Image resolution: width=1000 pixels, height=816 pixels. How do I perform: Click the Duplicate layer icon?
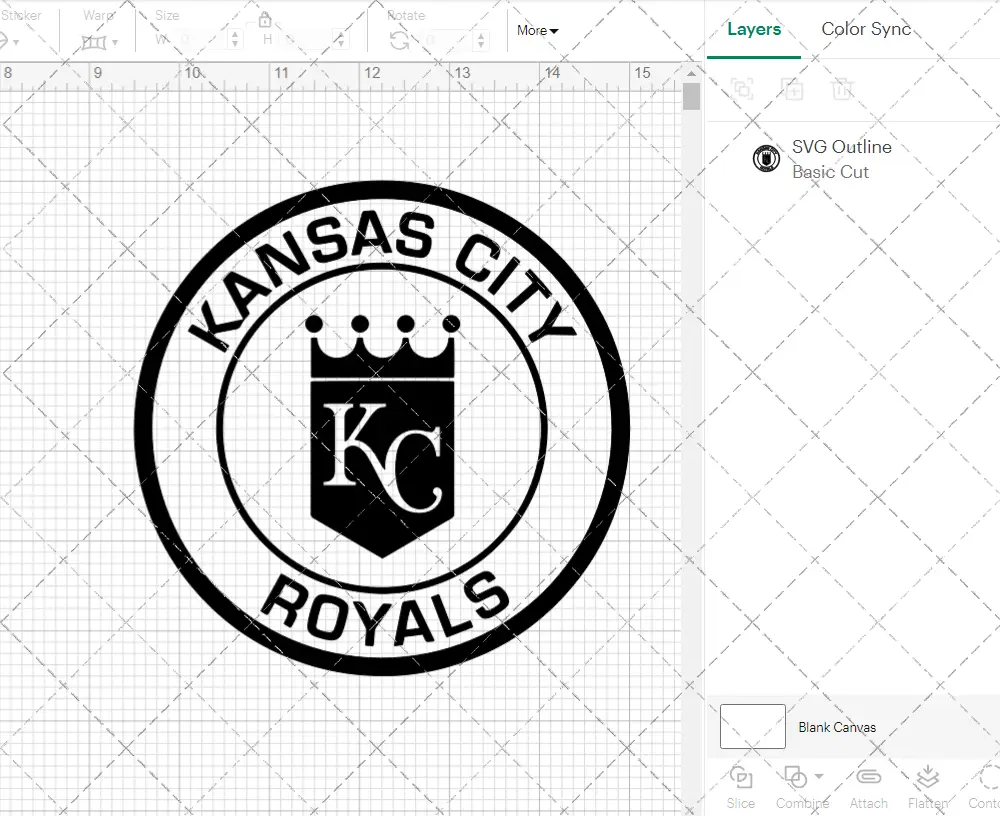pyautogui.click(x=792, y=89)
